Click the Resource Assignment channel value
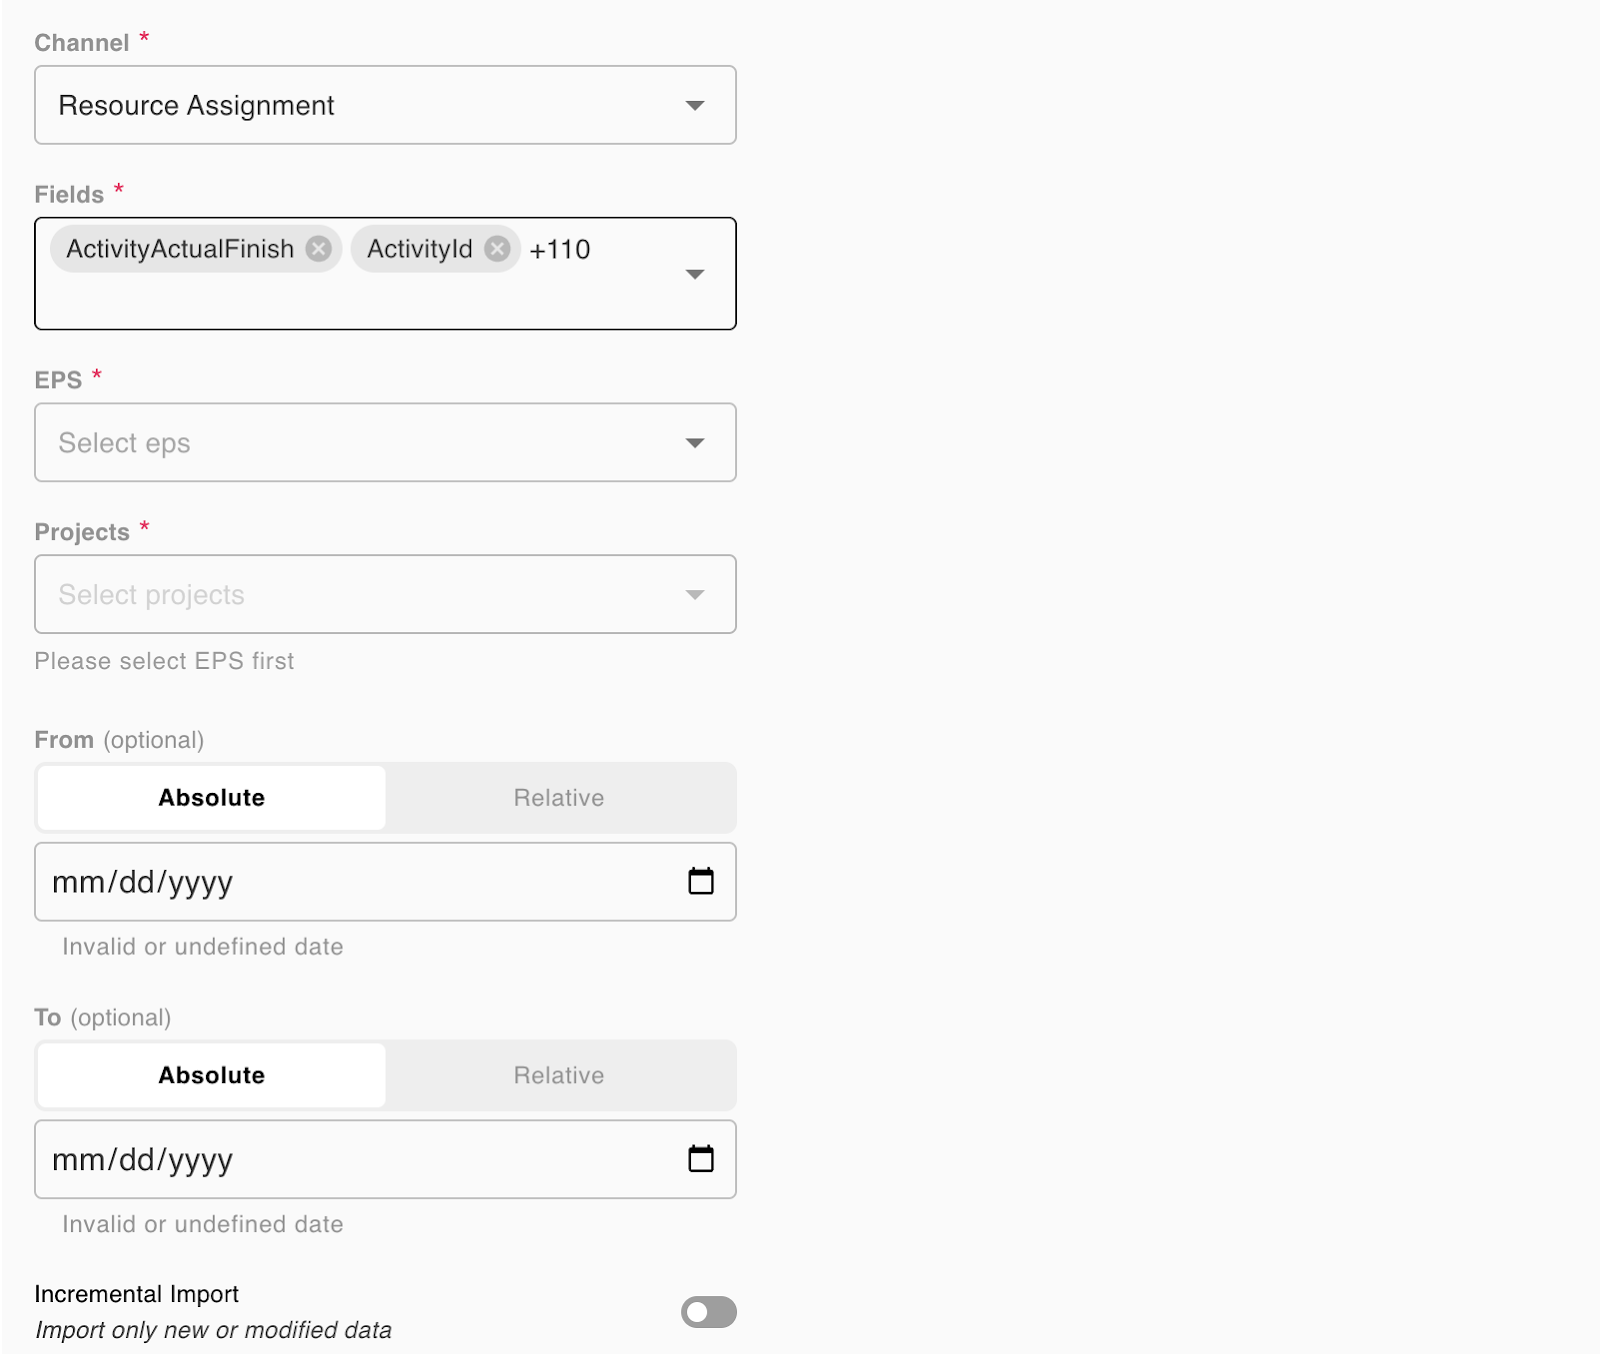The width and height of the screenshot is (1600, 1354). coord(197,105)
